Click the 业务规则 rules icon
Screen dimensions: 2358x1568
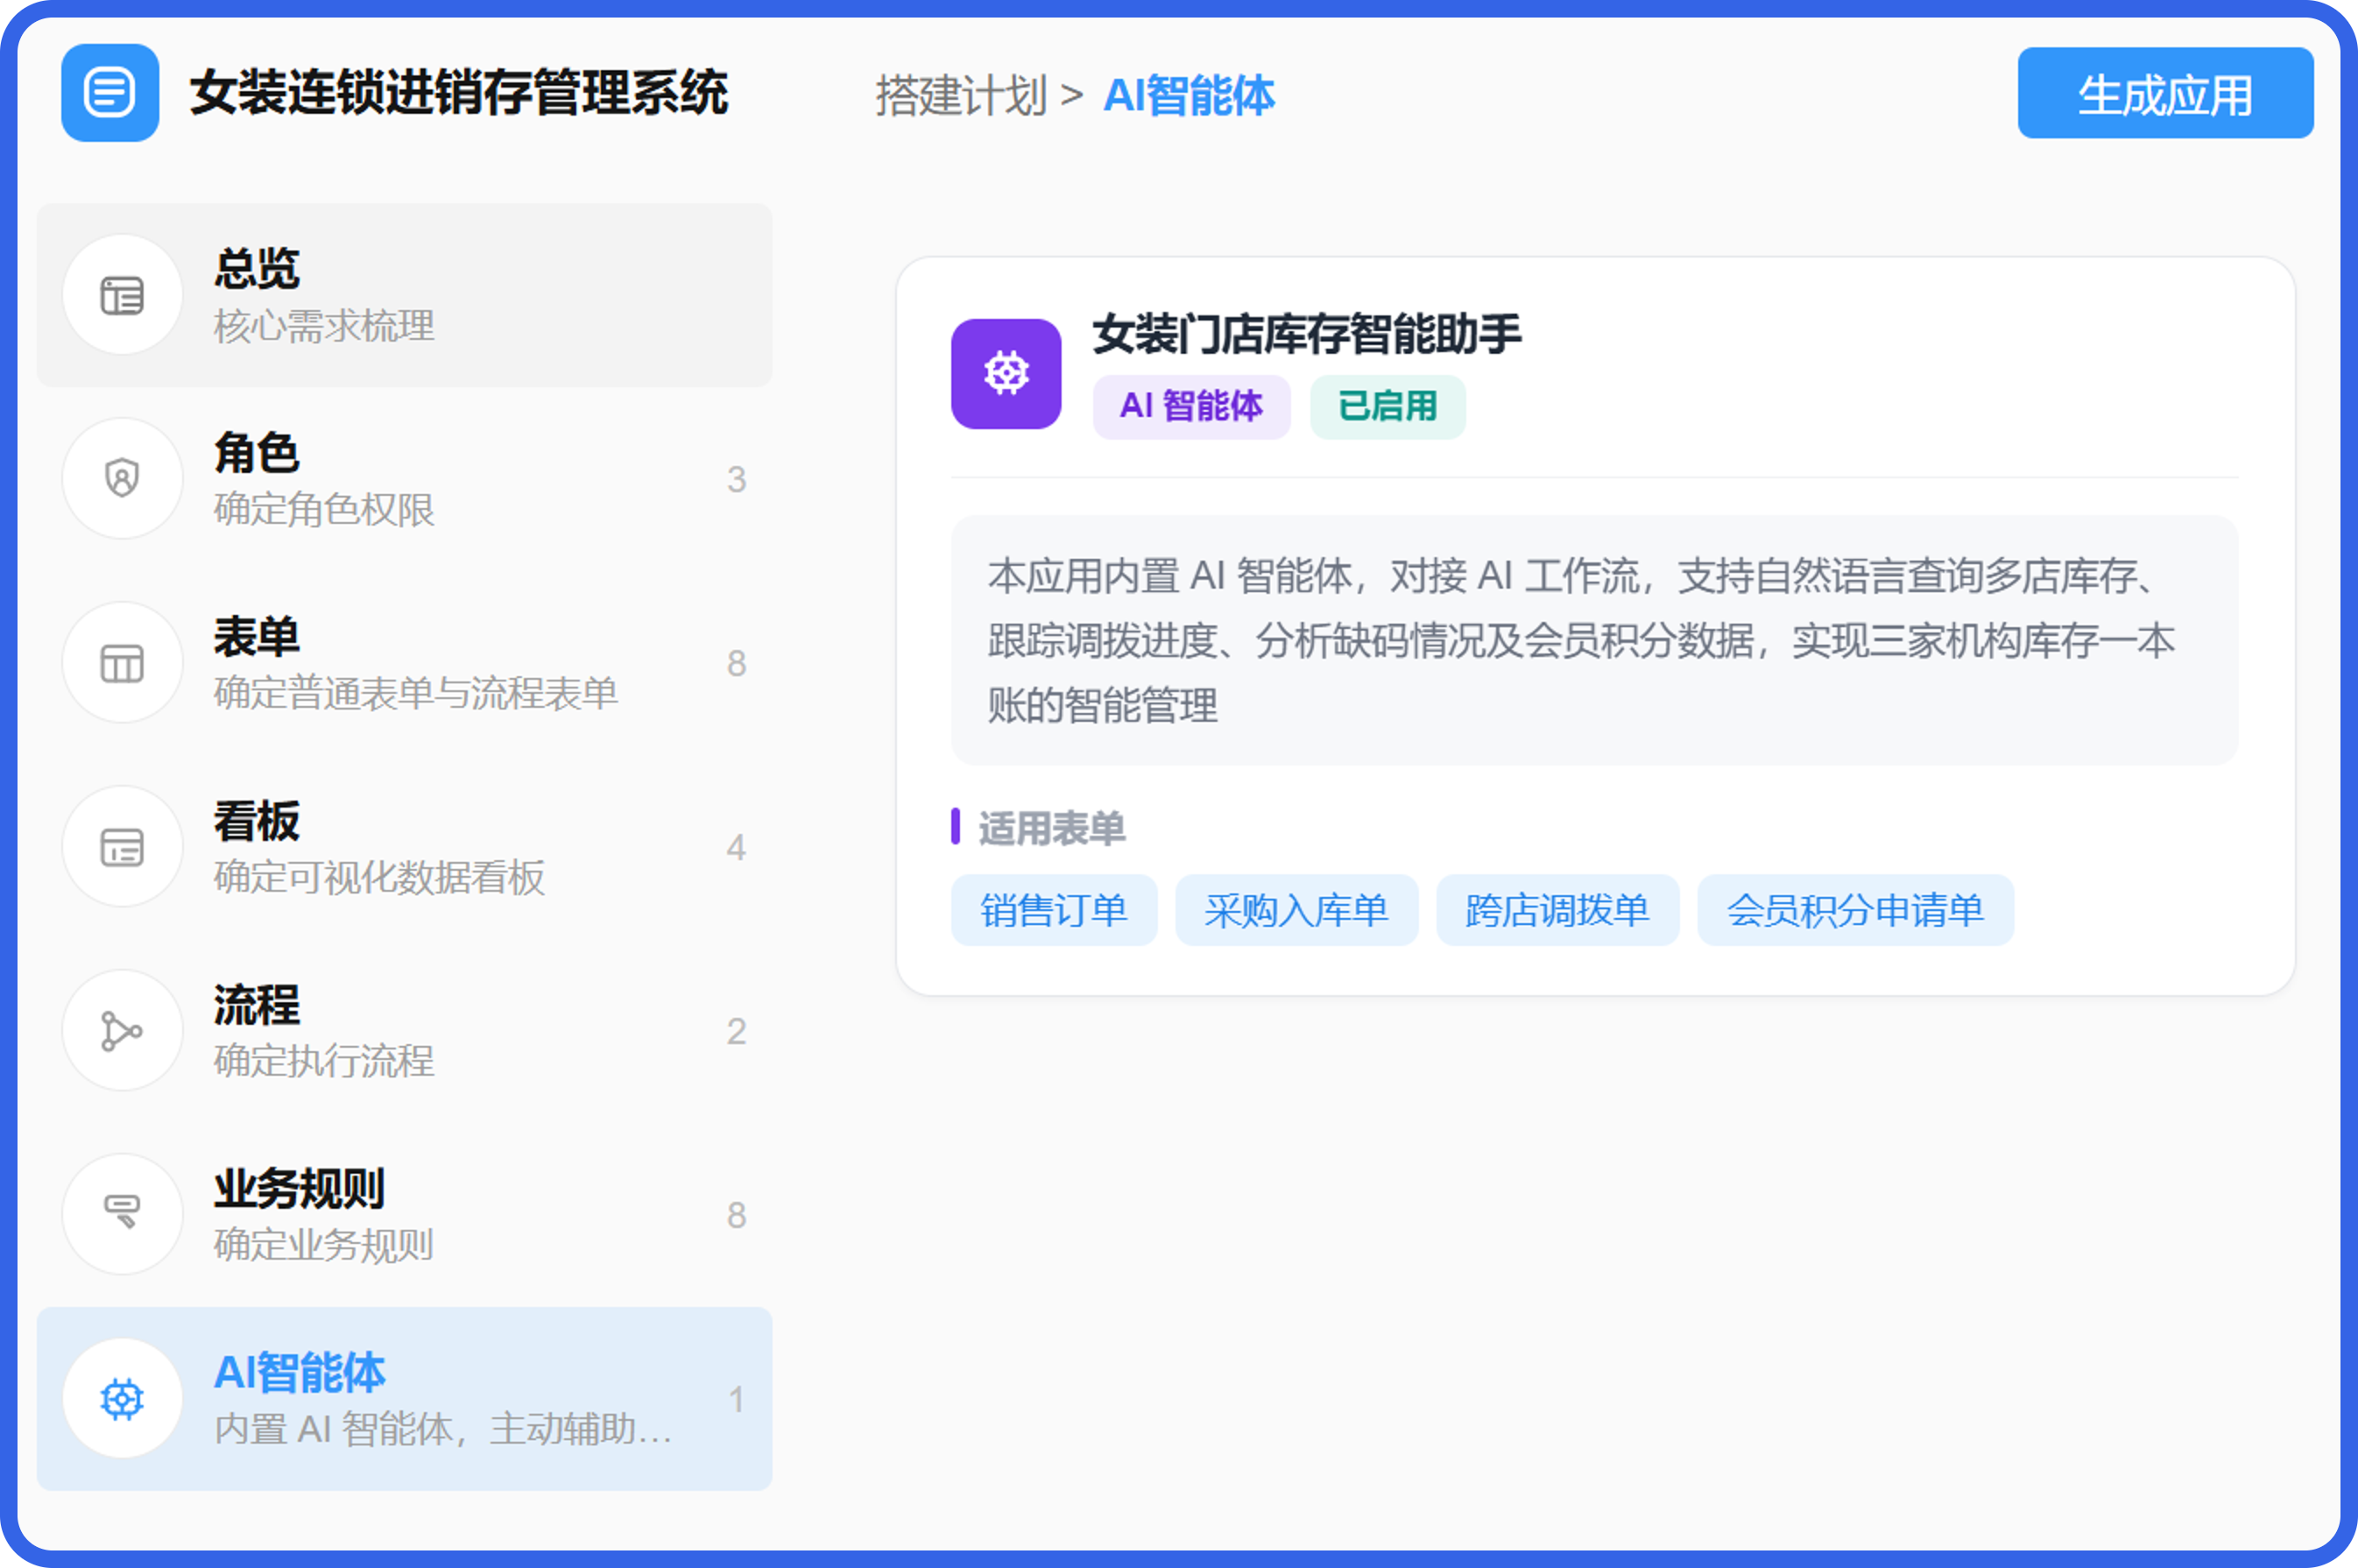point(122,1214)
